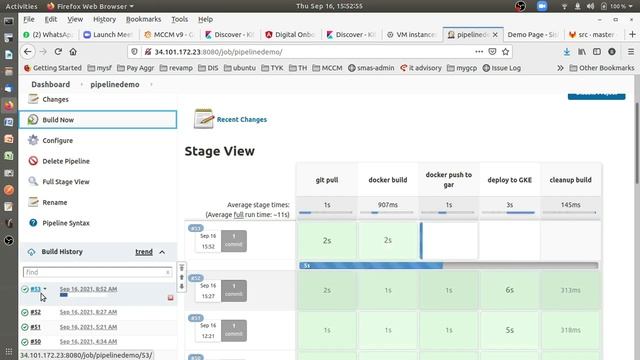The image size is (640, 360).
Task: Click the page vertical scrollbar
Action: [x=637, y=143]
